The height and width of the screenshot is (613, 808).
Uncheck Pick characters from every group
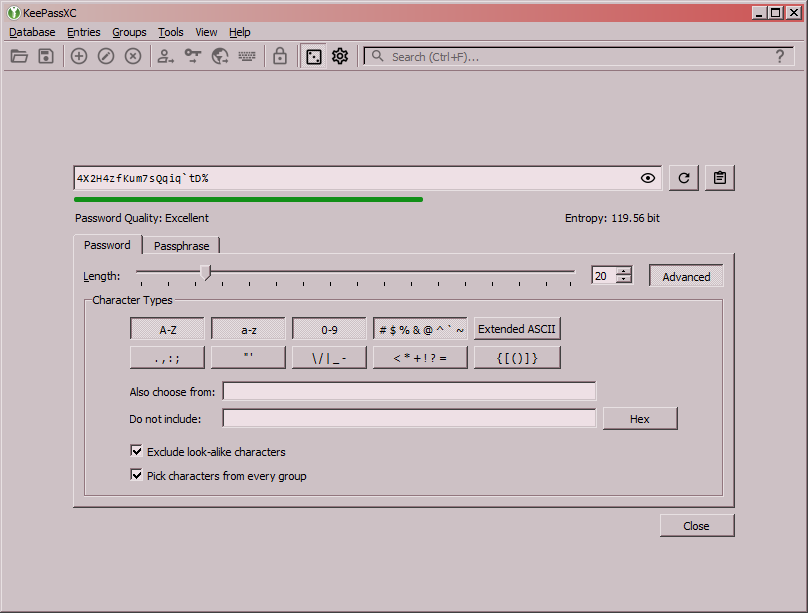(x=137, y=474)
